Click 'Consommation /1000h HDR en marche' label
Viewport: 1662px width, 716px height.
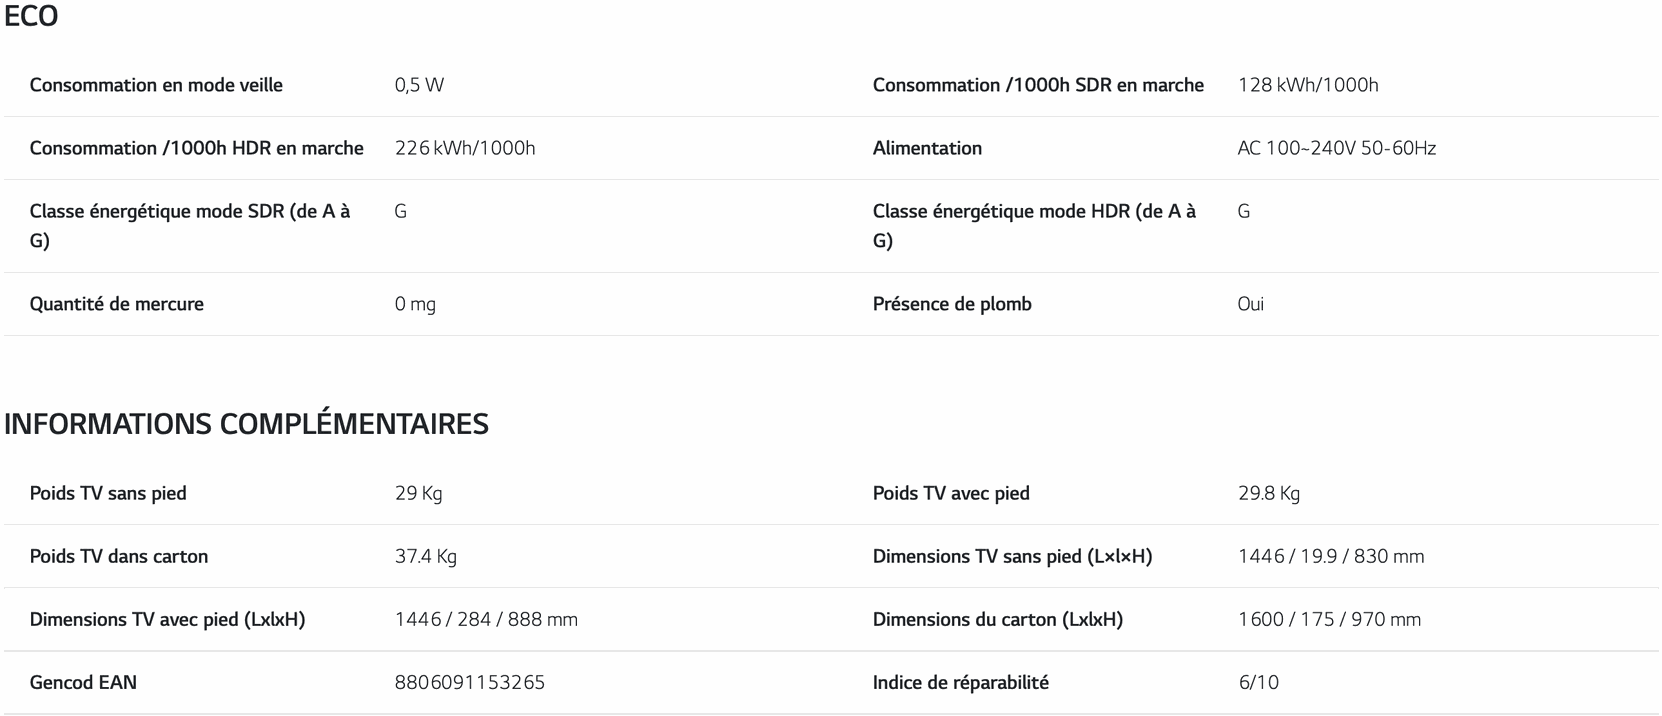(x=196, y=148)
